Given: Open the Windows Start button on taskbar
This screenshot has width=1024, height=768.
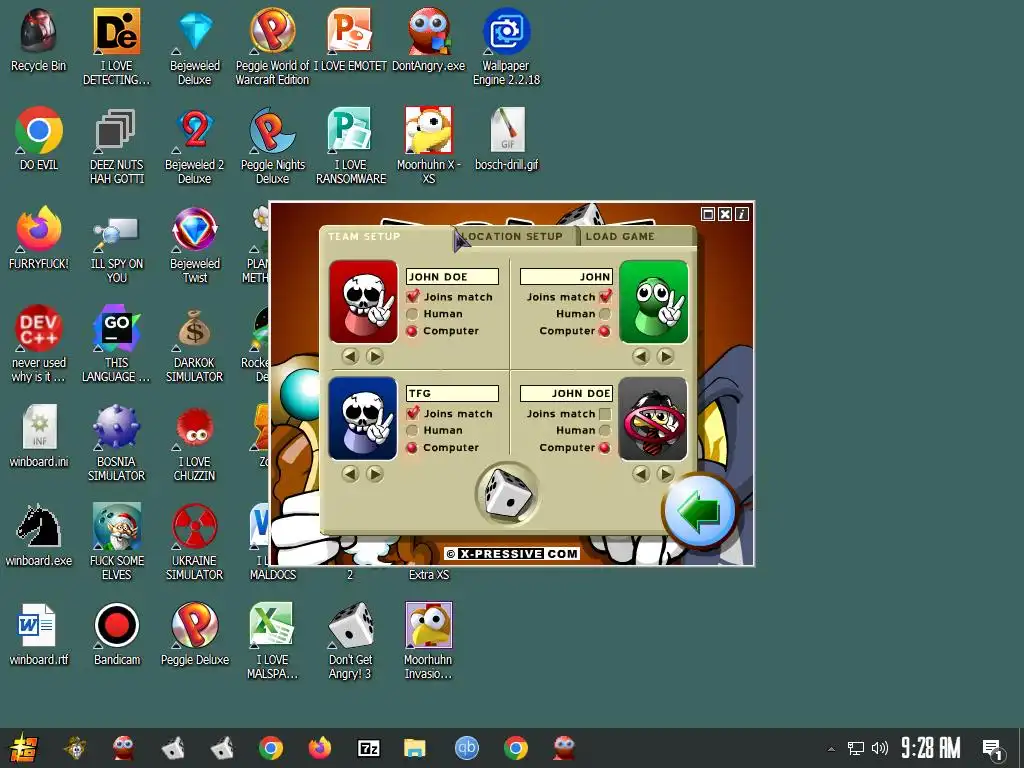Looking at the screenshot, I should (x=24, y=748).
